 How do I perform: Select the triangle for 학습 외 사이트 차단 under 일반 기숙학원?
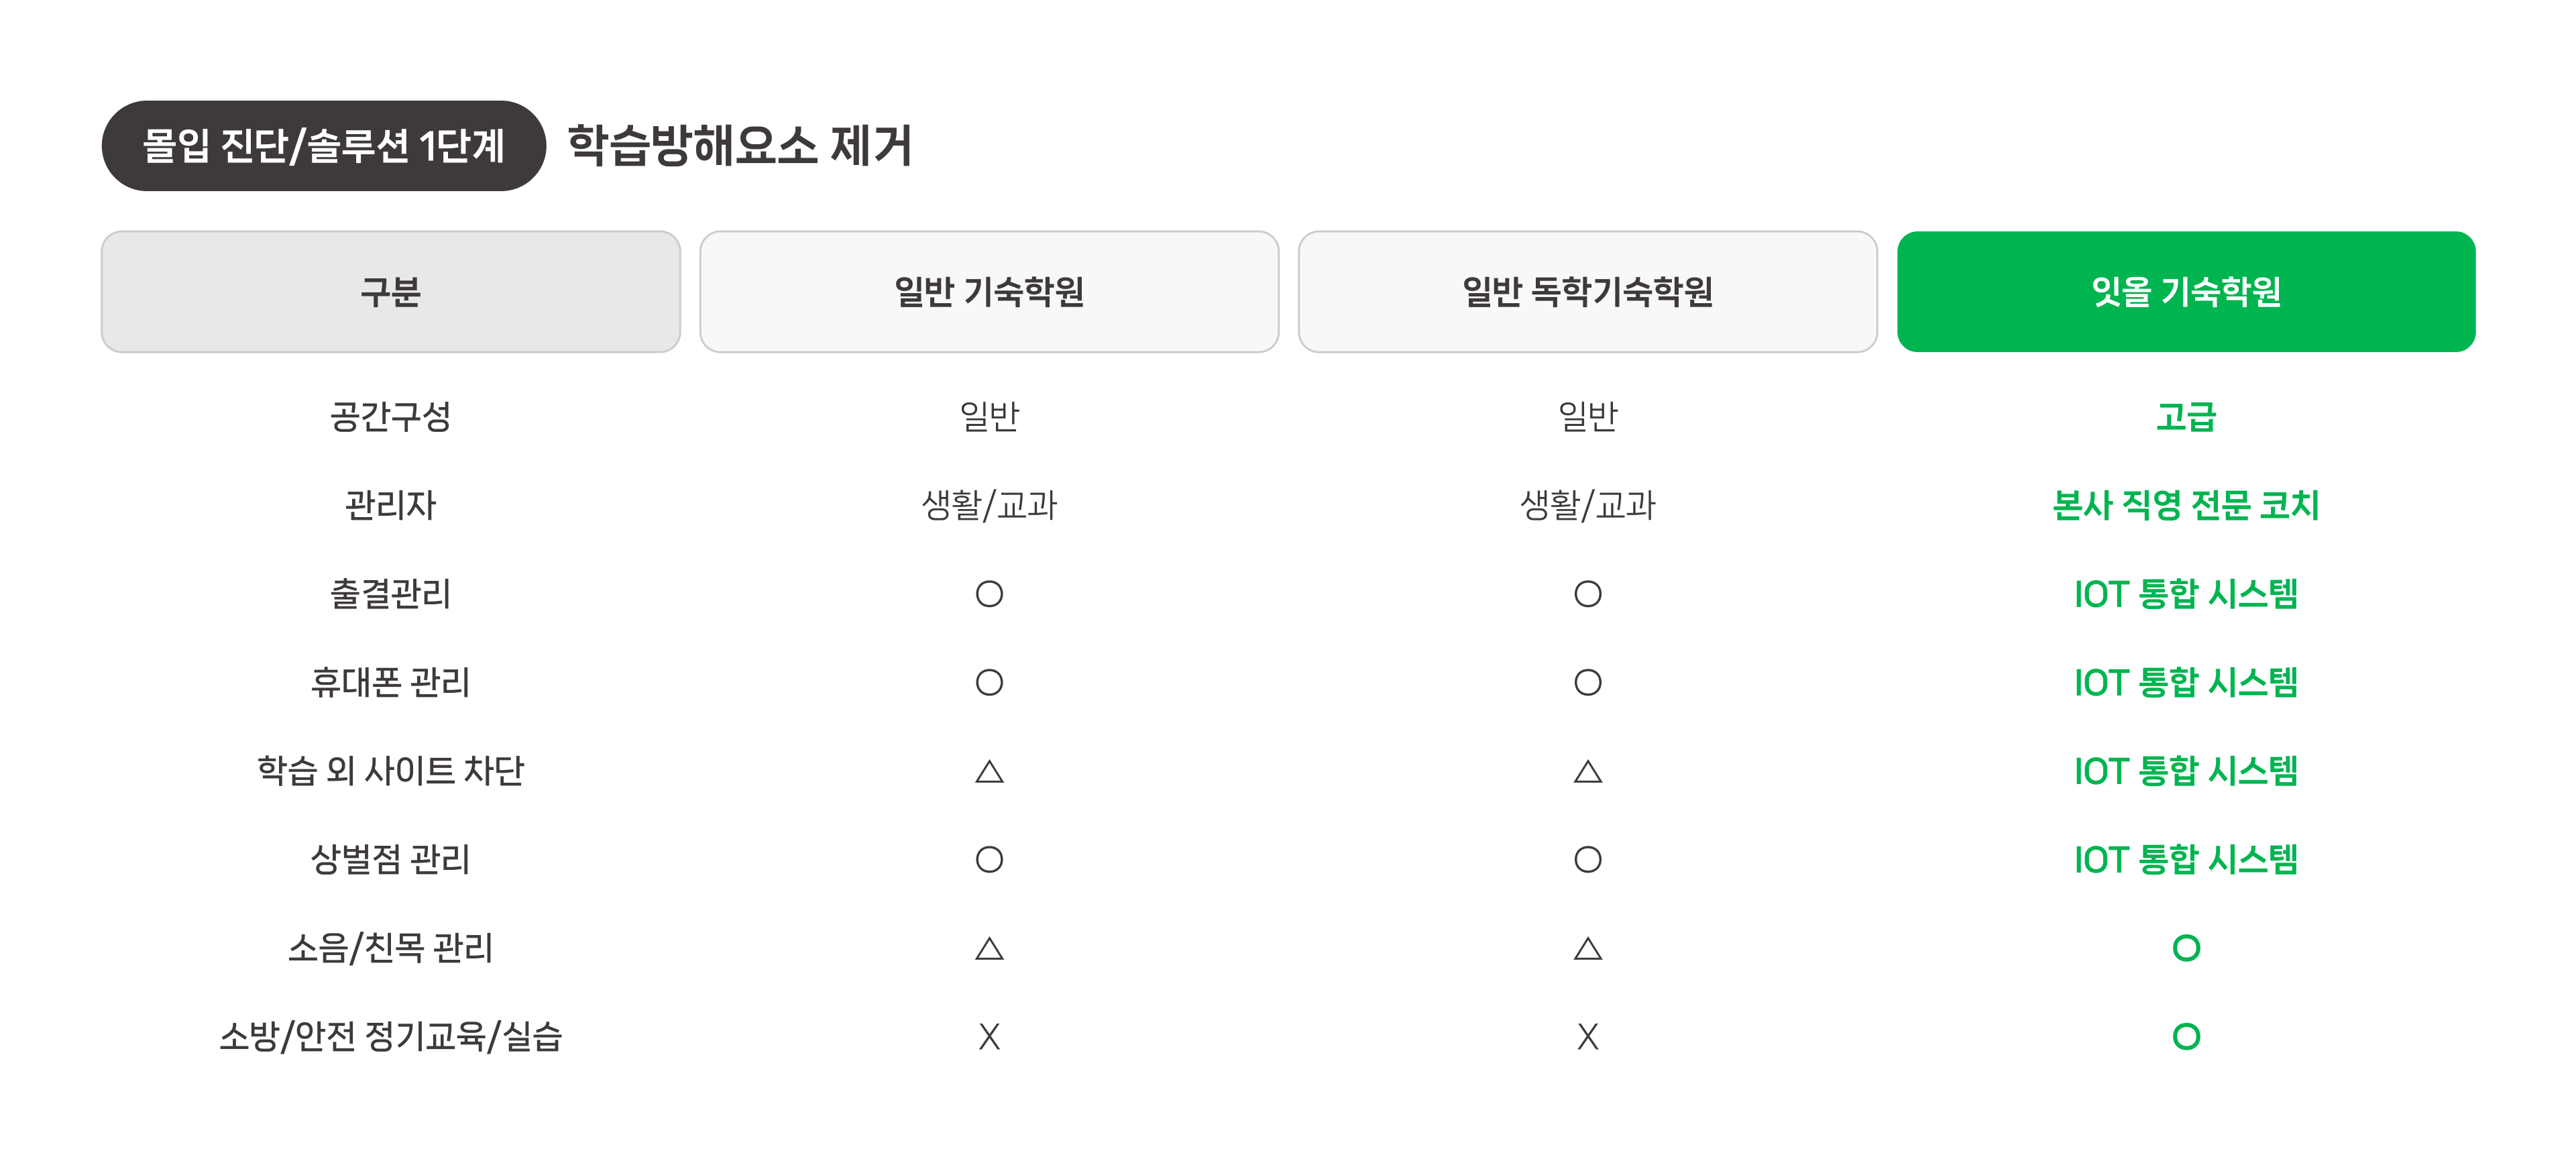989,772
